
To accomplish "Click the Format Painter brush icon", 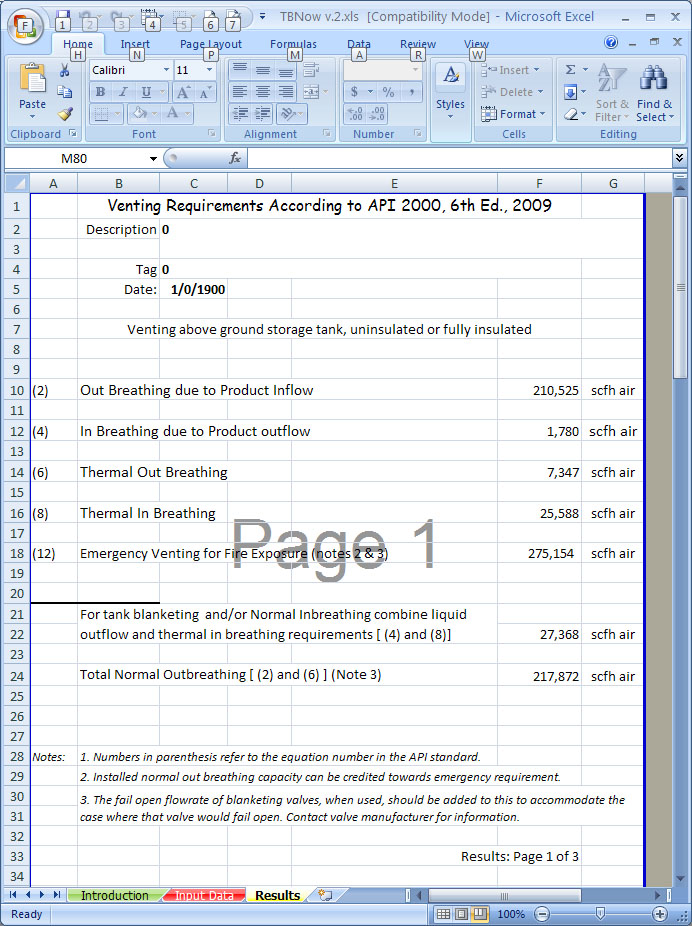I will (64, 113).
